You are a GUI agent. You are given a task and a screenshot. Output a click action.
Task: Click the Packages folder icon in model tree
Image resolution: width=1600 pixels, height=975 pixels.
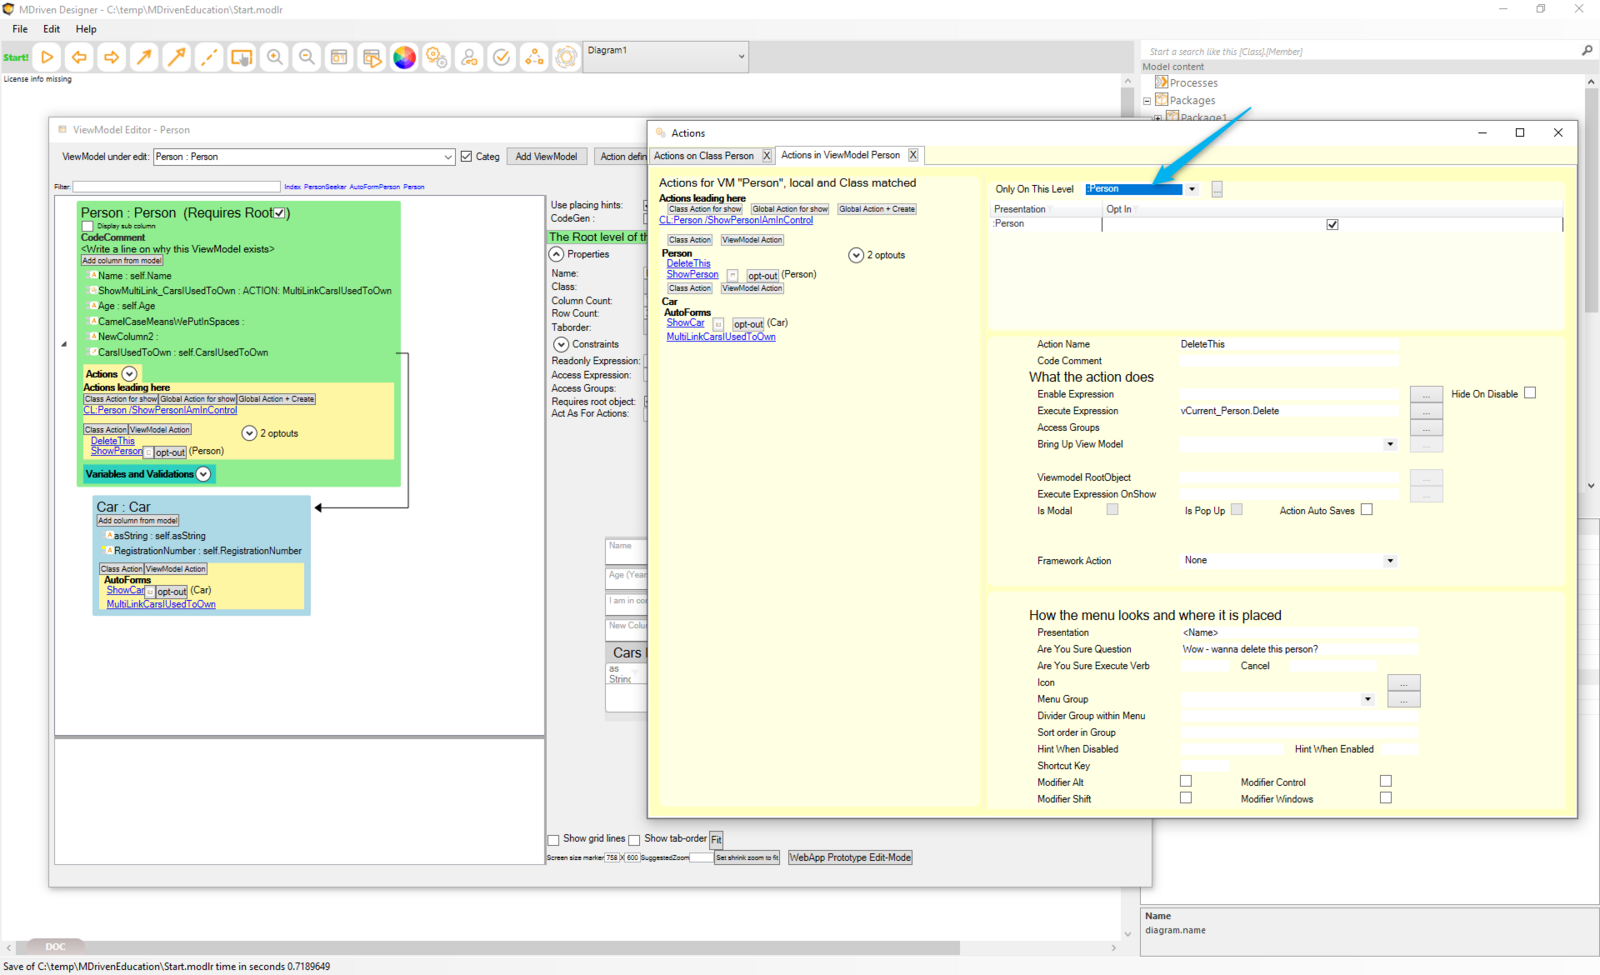(1161, 99)
